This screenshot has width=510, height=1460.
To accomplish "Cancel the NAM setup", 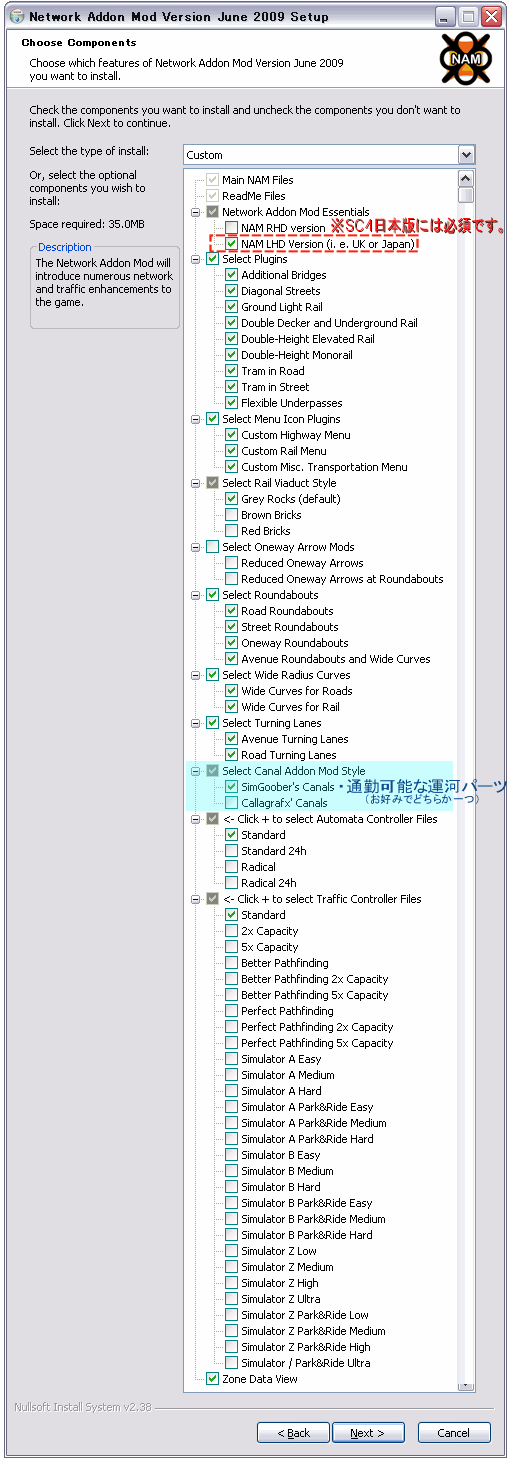I will click(x=454, y=1433).
